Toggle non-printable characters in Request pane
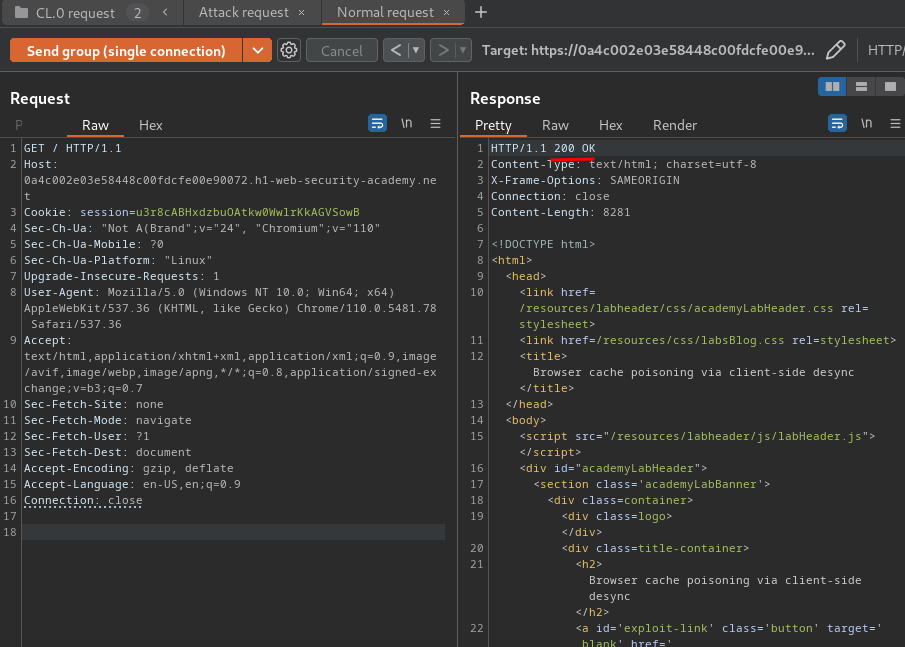This screenshot has height=647, width=905. tap(407, 123)
